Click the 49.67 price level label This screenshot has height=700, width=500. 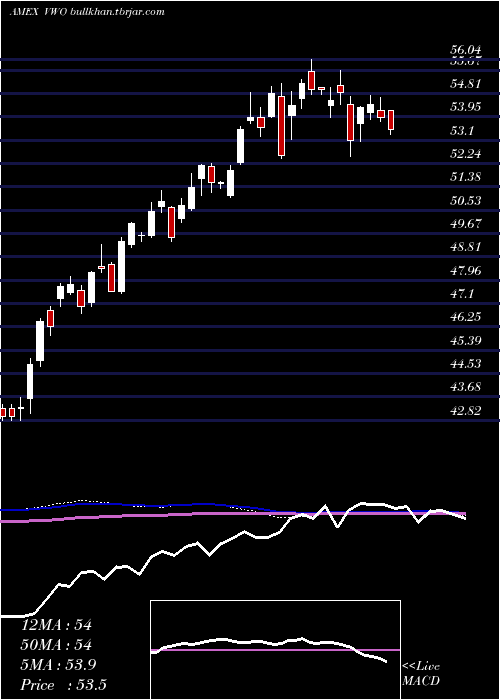click(466, 223)
